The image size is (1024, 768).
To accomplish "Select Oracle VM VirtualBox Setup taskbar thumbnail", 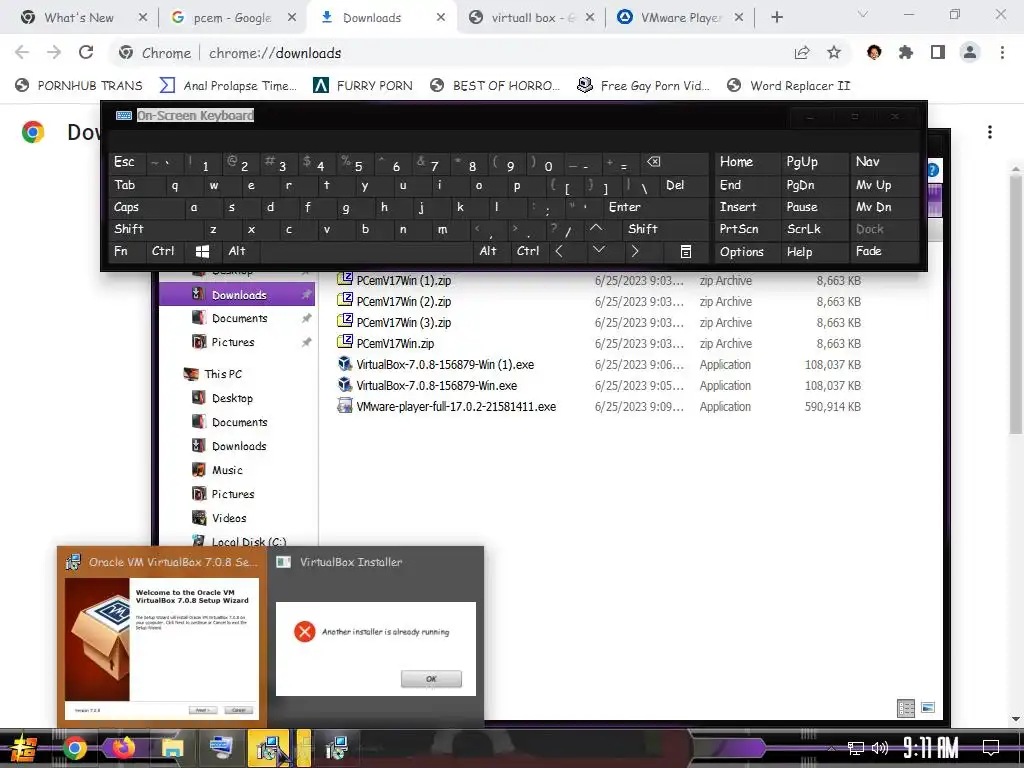I will pos(162,635).
